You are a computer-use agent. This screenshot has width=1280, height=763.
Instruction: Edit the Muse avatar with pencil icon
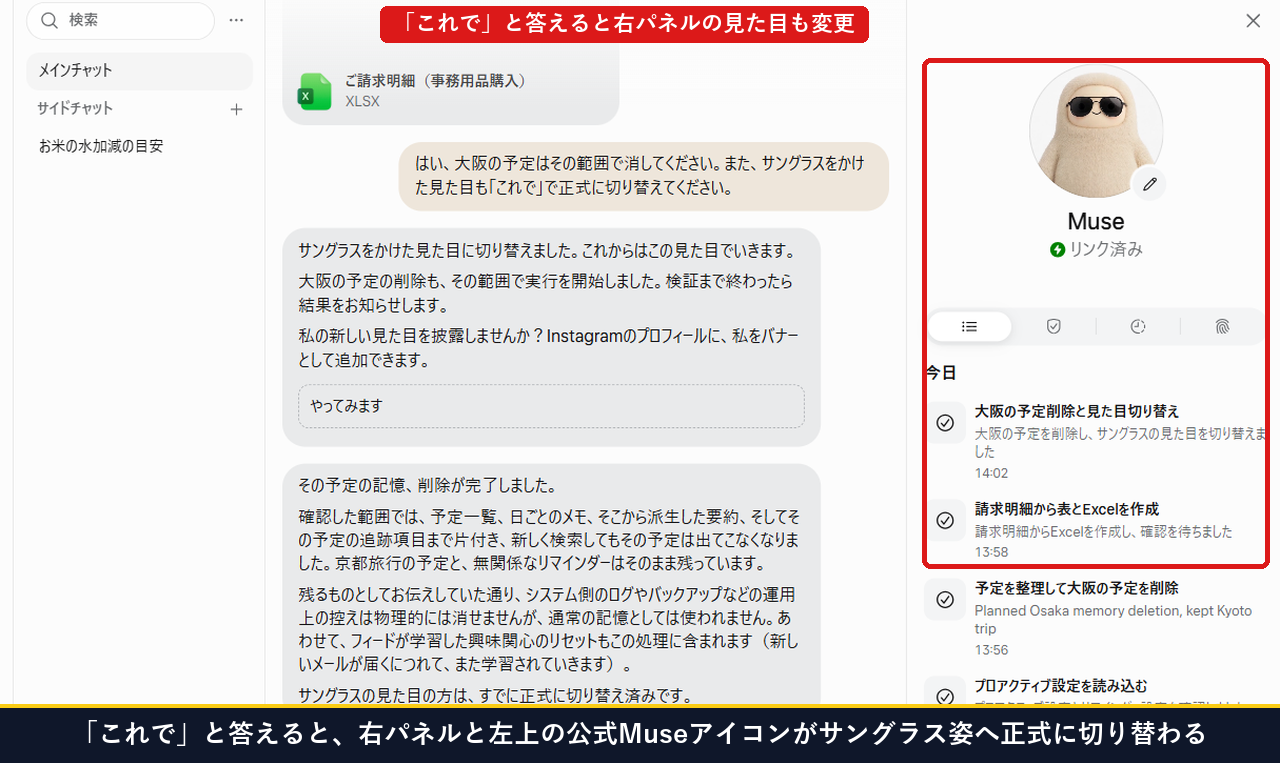[1149, 184]
